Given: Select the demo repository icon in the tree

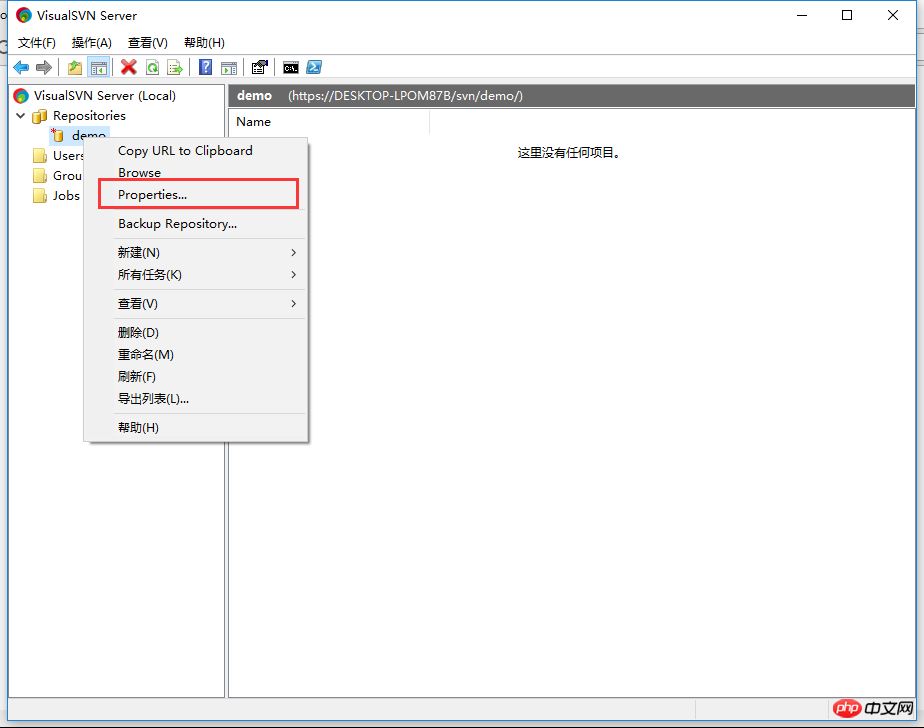Looking at the screenshot, I should click(x=58, y=136).
